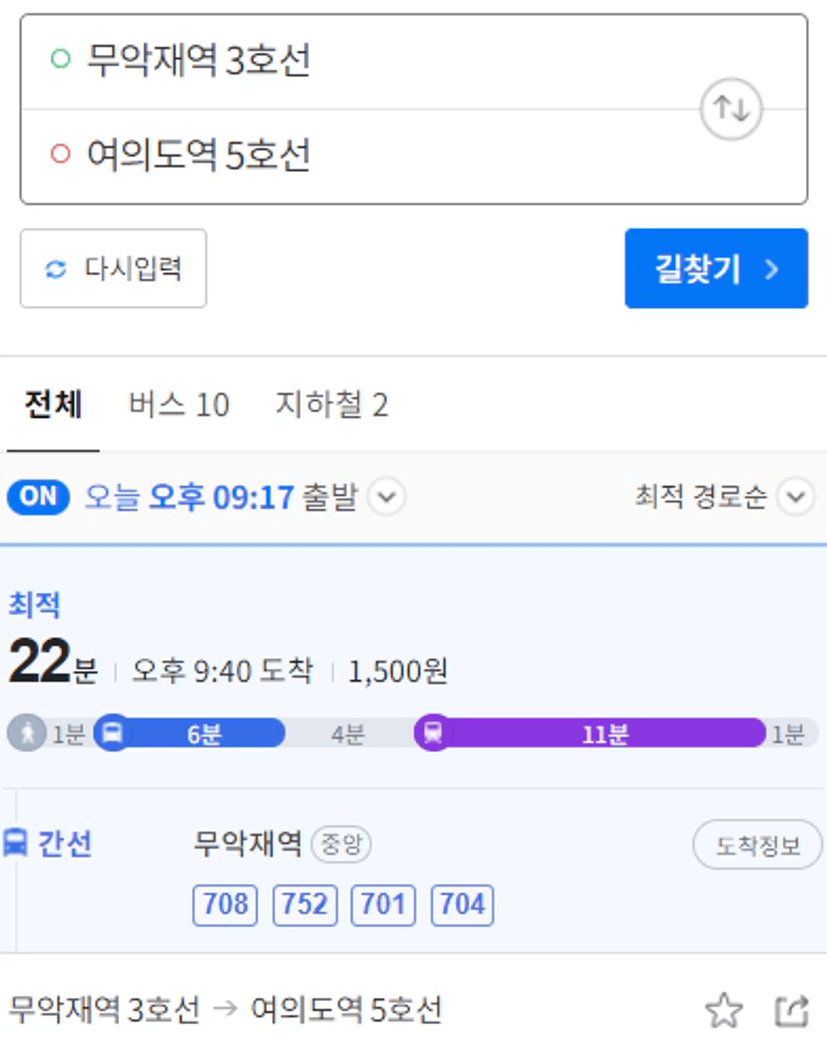Viewport: 827px width, 1038px height.
Task: Click the star favorite icon
Action: [724, 1011]
